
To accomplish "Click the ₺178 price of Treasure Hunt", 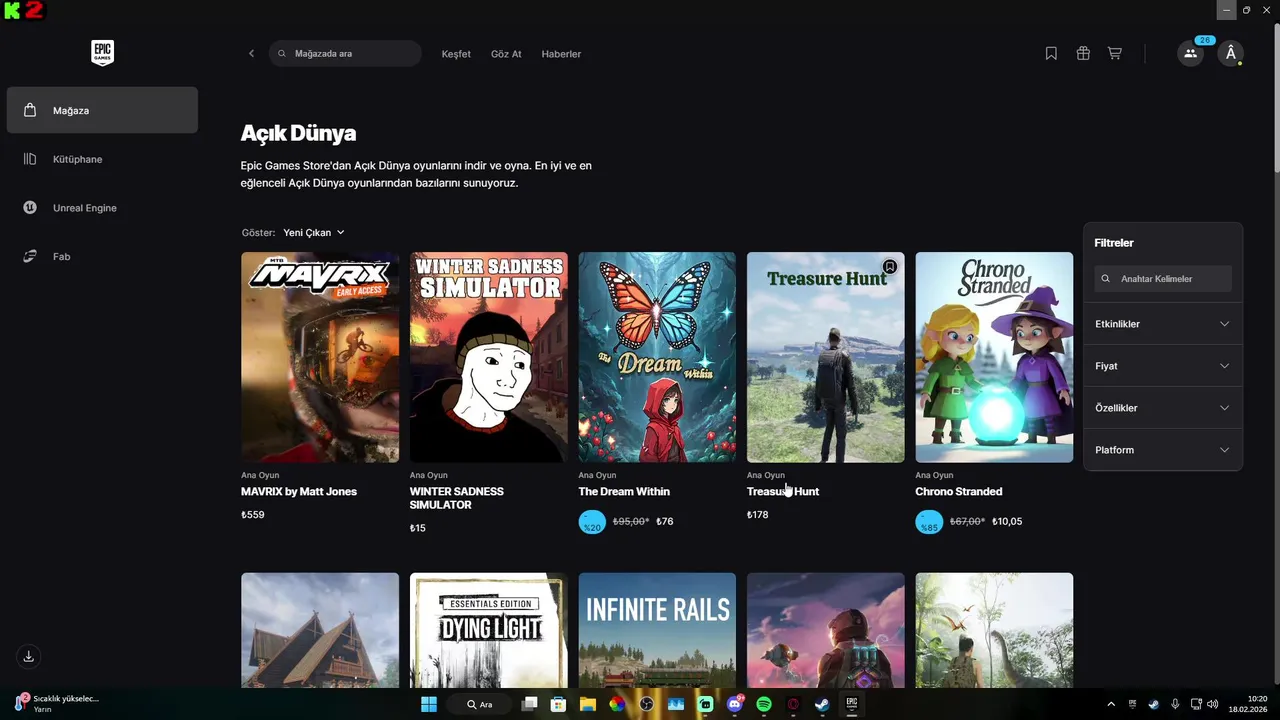I will pyautogui.click(x=758, y=515).
